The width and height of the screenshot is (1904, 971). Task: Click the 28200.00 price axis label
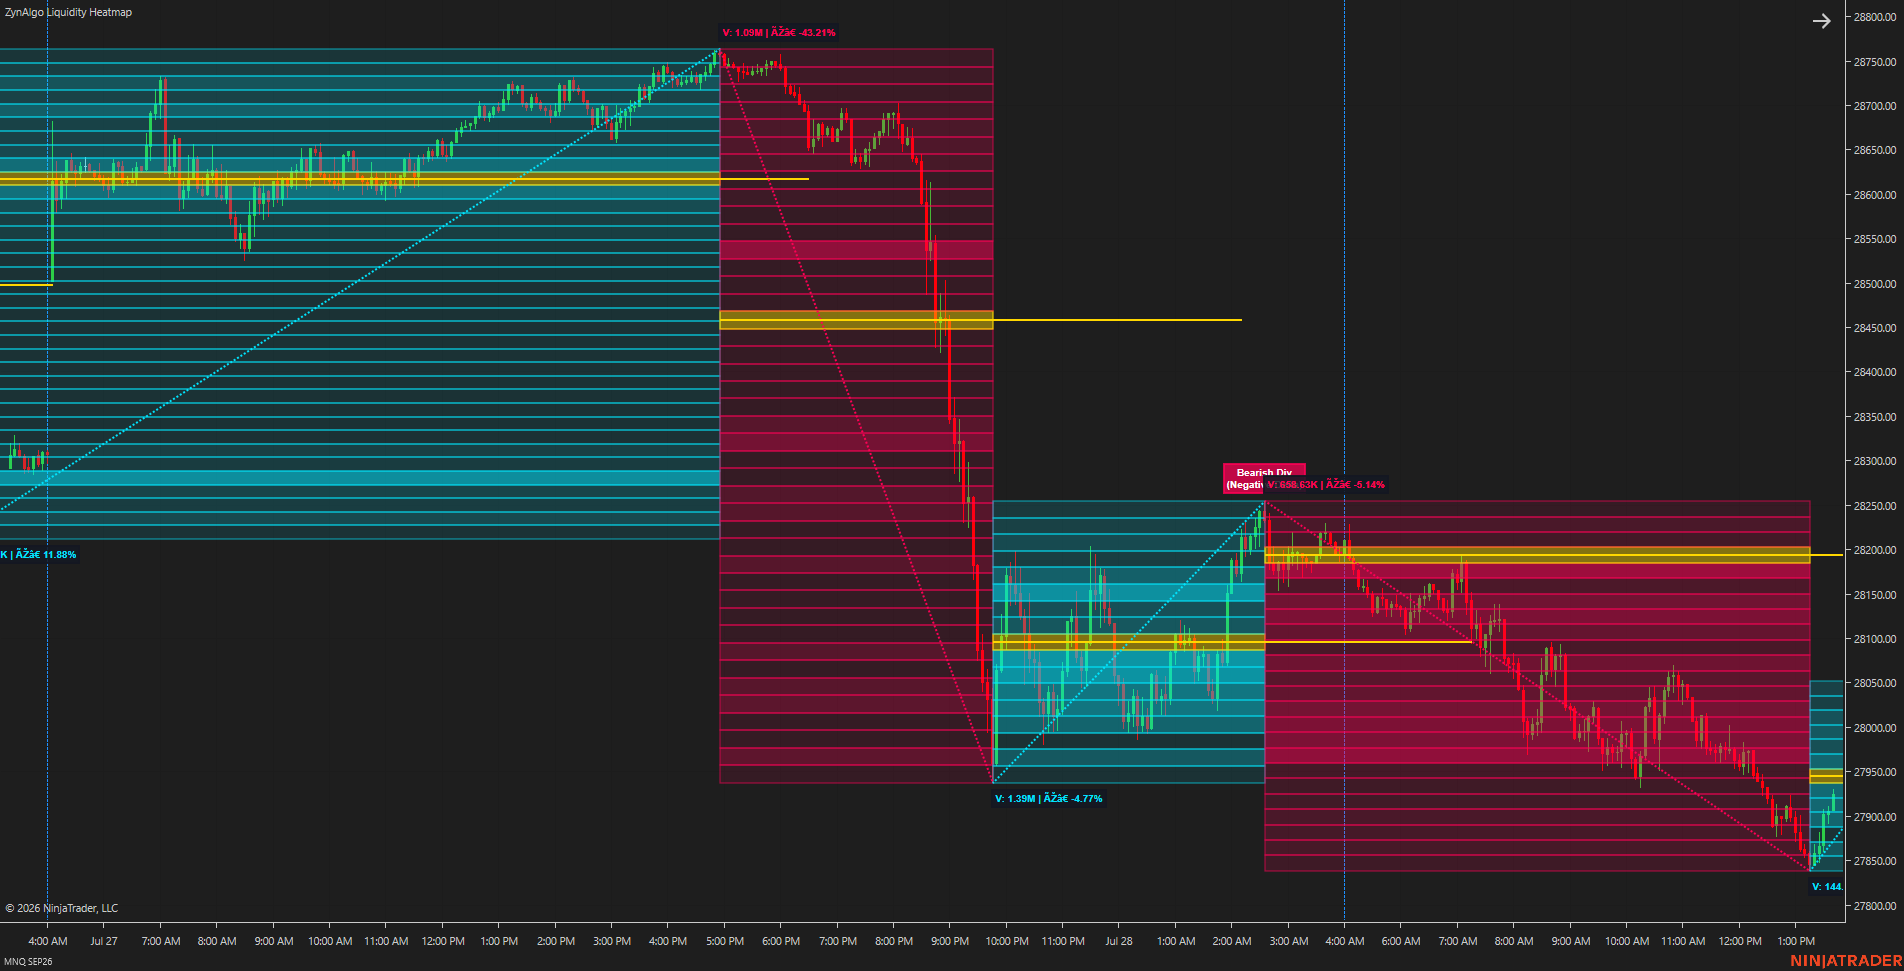1875,550
